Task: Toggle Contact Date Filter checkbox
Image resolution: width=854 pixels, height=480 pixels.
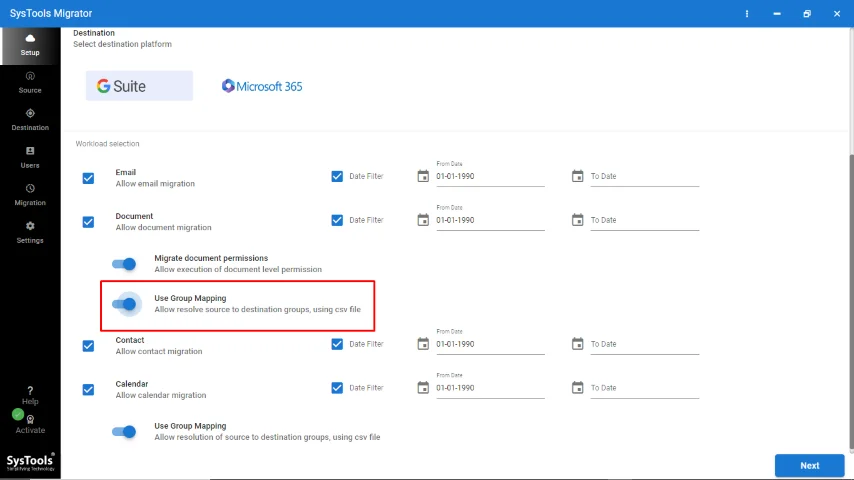Action: pyautogui.click(x=337, y=344)
